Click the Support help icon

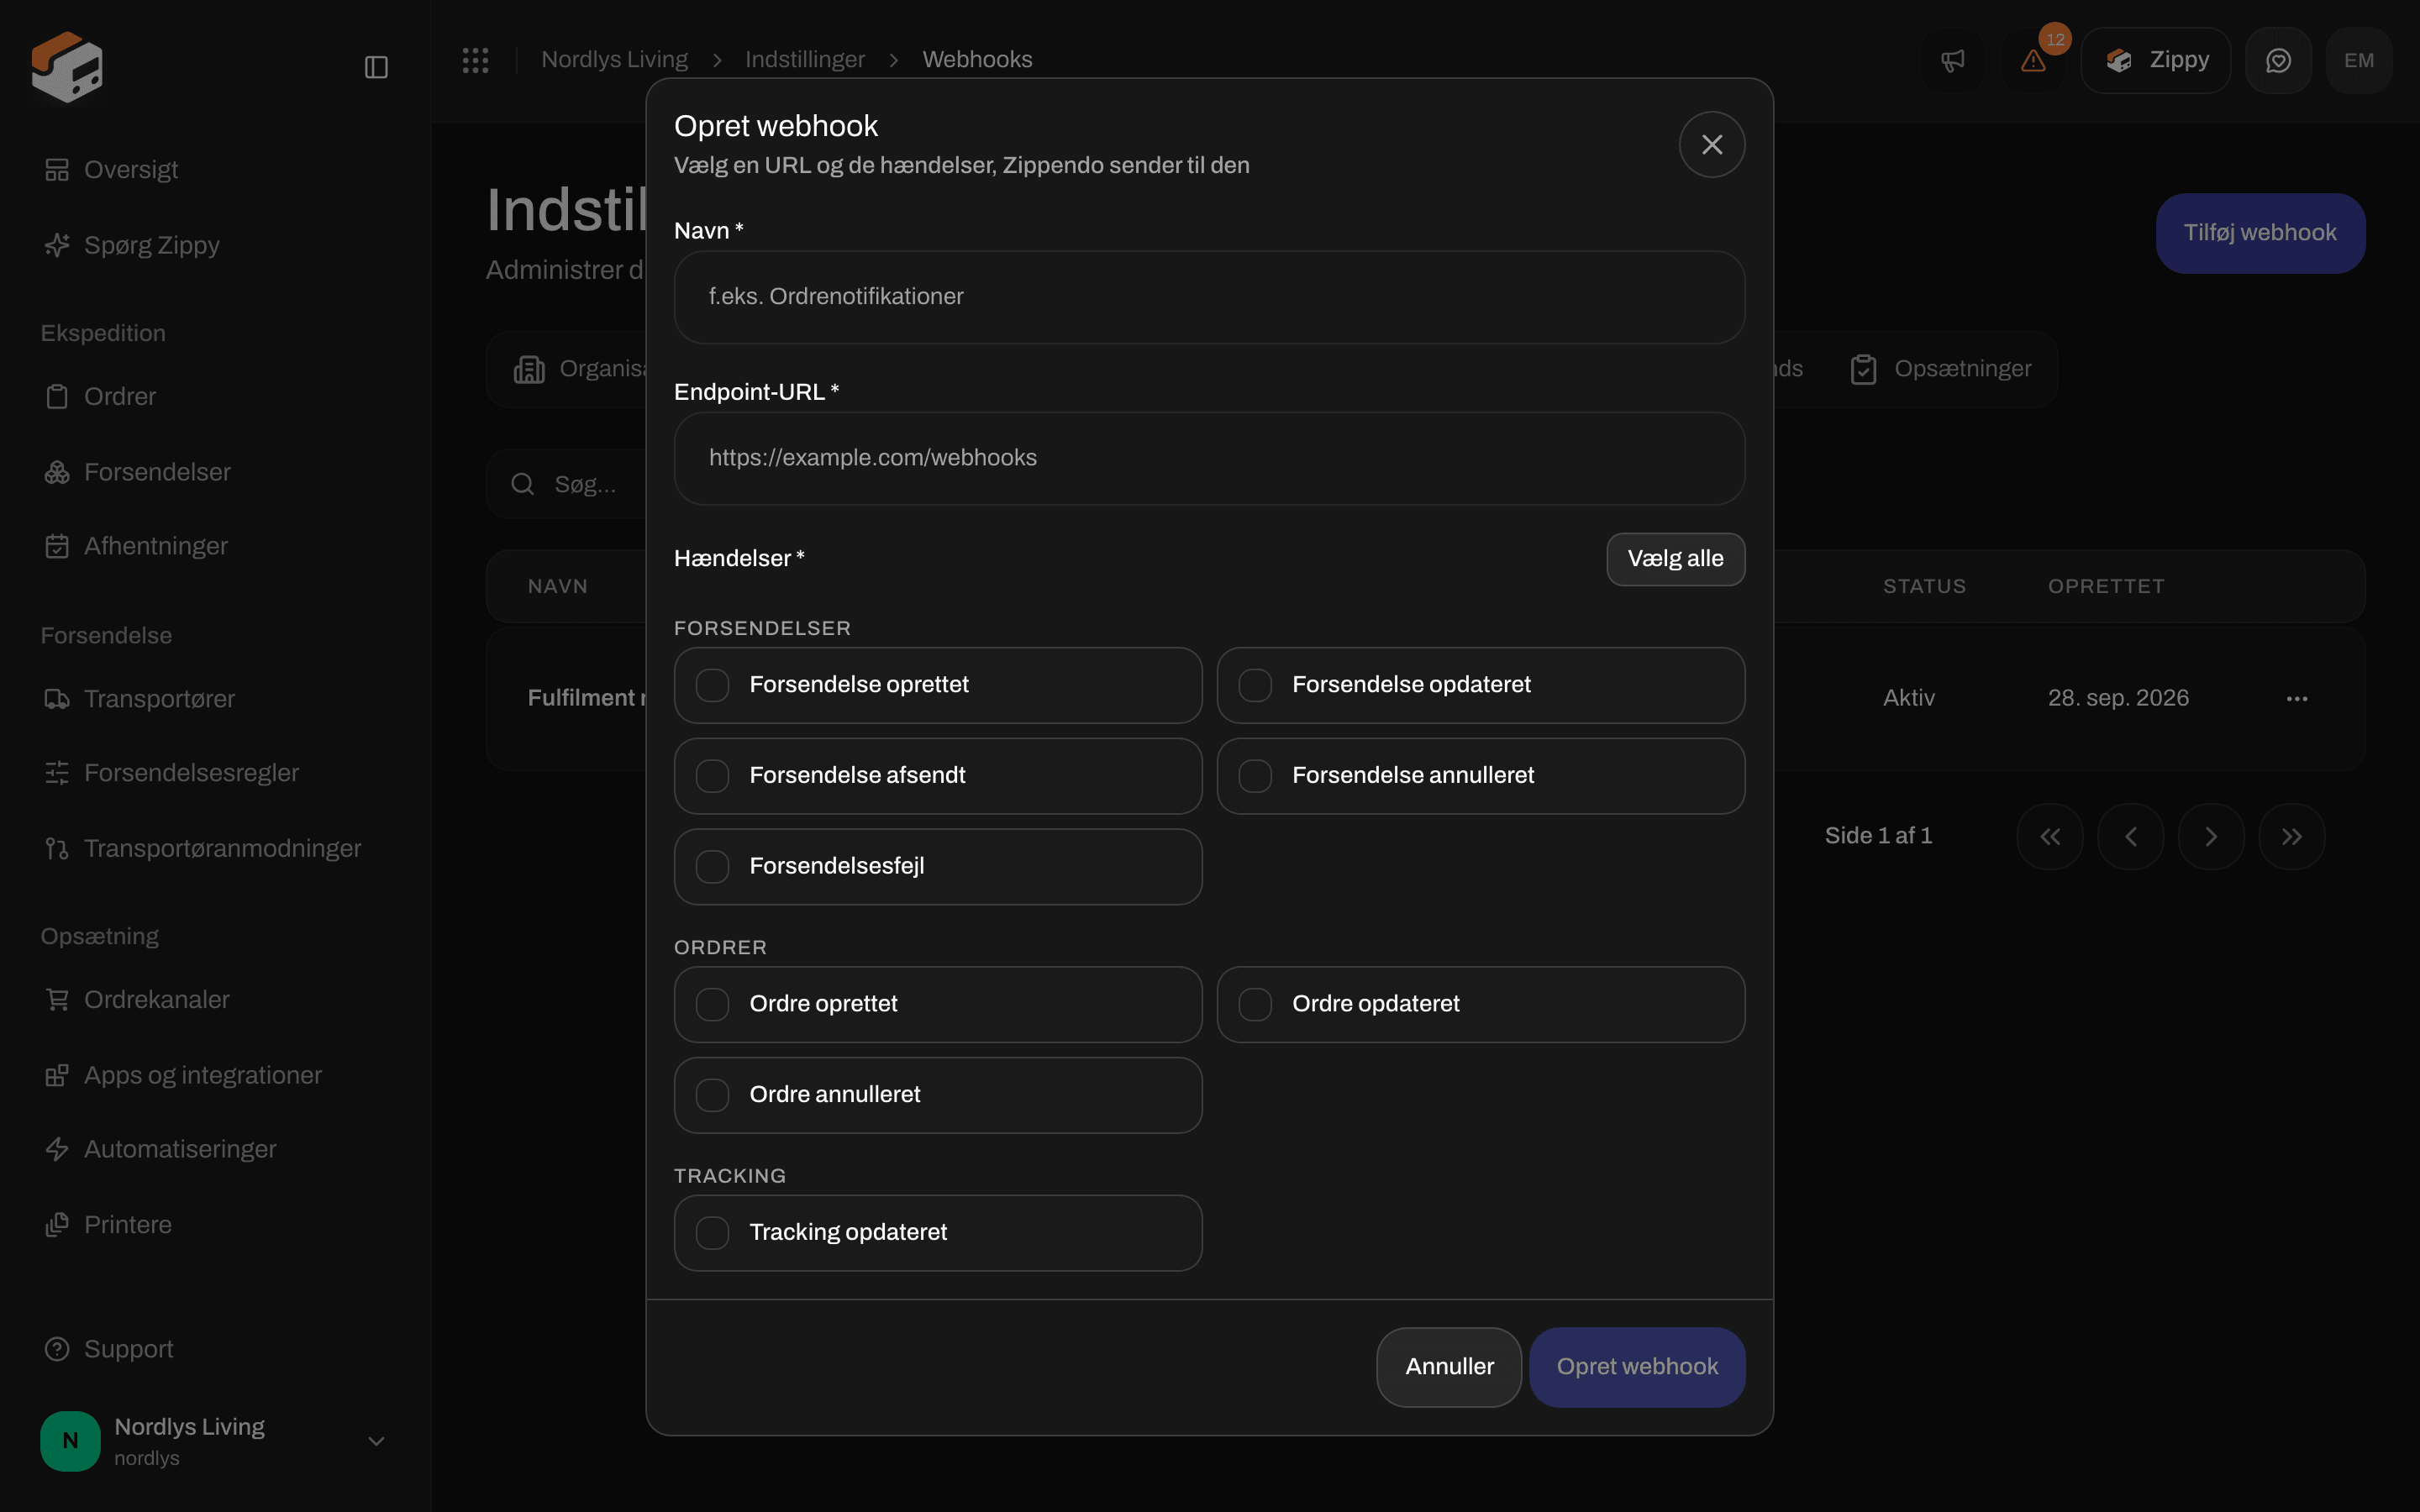click(x=57, y=1350)
